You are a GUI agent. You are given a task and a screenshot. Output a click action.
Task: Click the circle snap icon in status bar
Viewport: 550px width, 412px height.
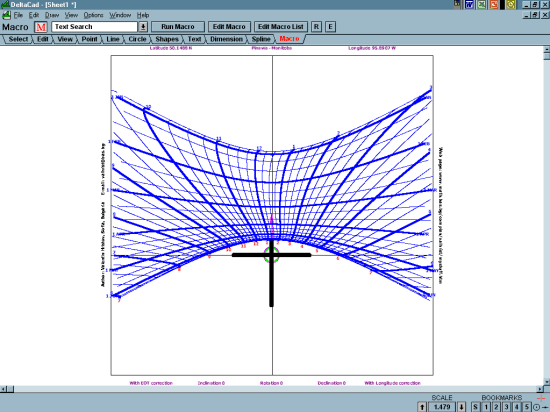coord(536,407)
